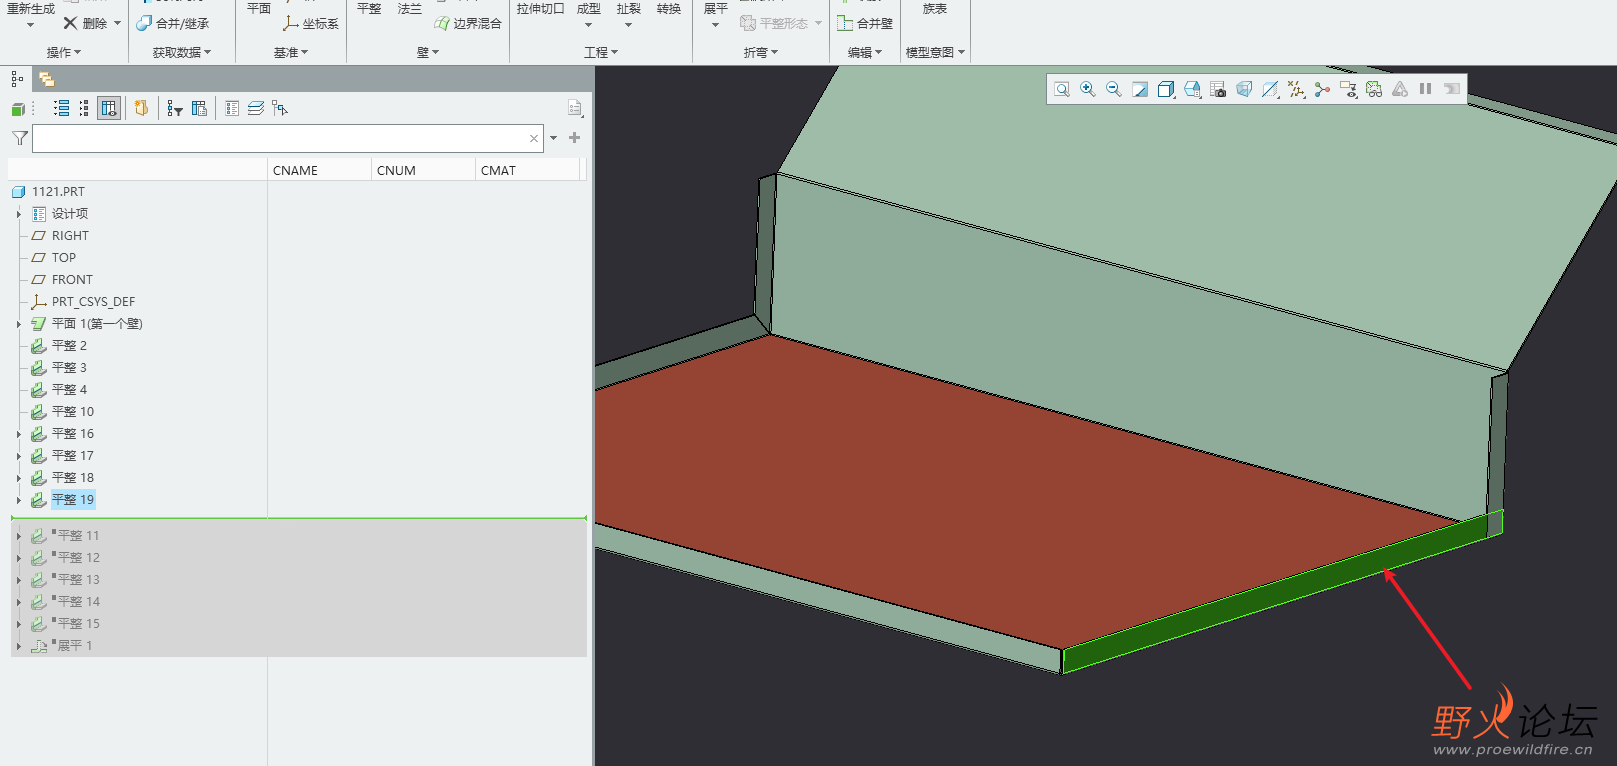Click the 合并壁 merge walls button
The width and height of the screenshot is (1617, 766).
tap(865, 23)
